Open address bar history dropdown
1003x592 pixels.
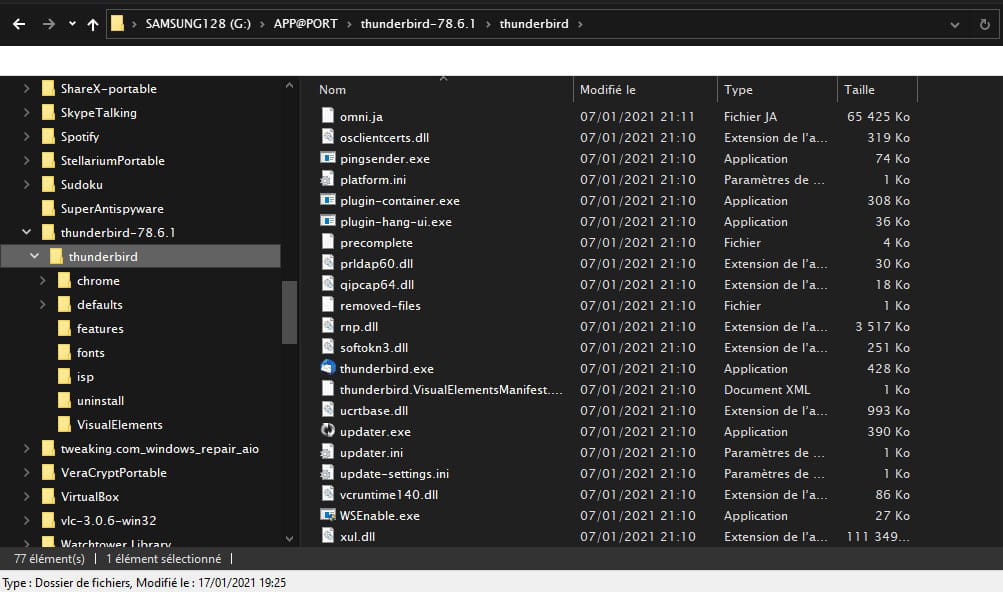(954, 24)
